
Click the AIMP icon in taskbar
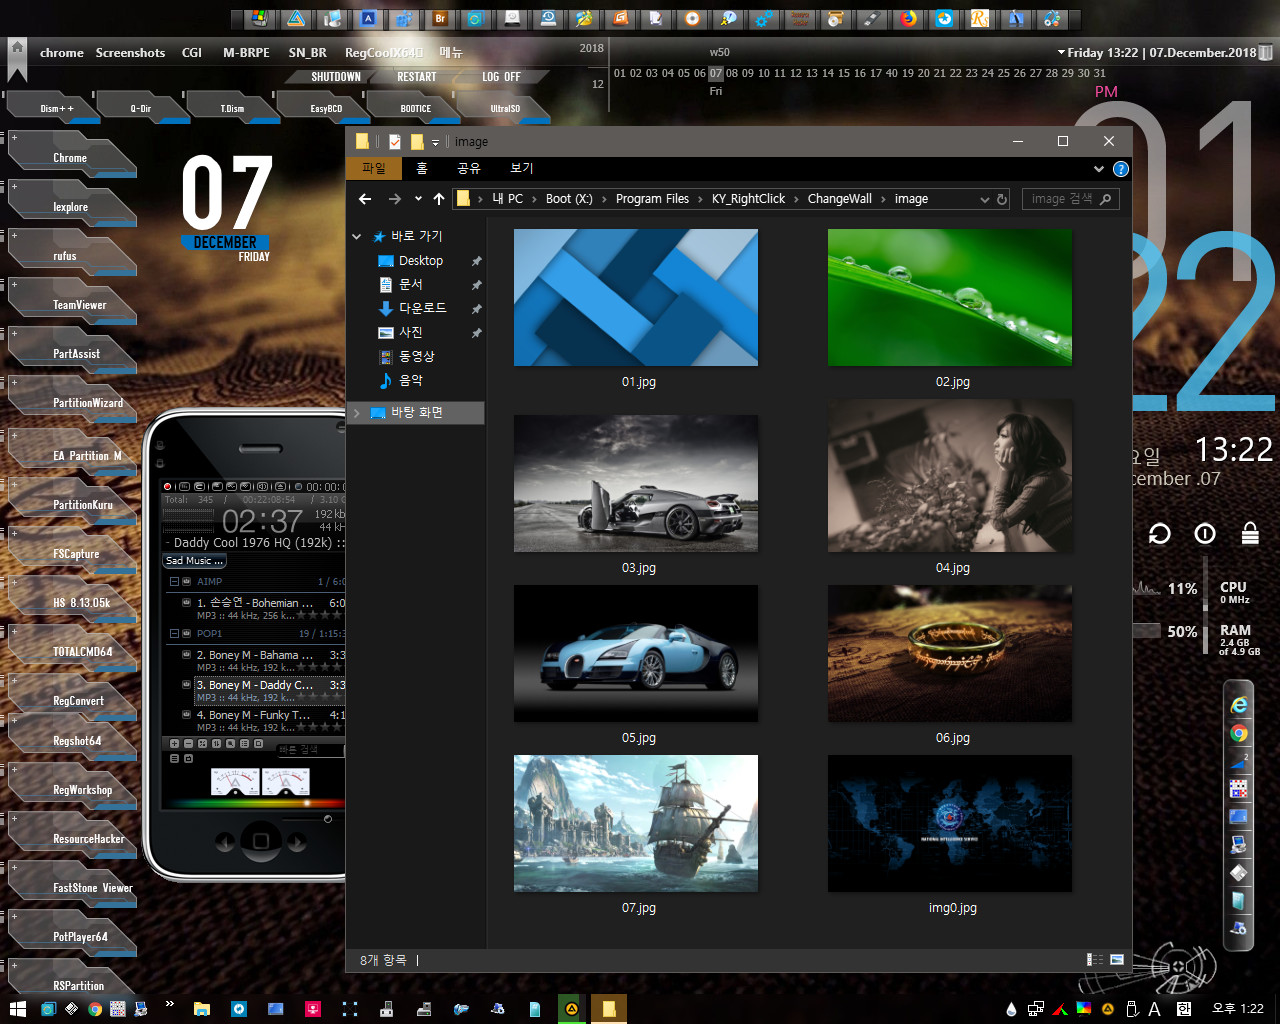tap(571, 1009)
